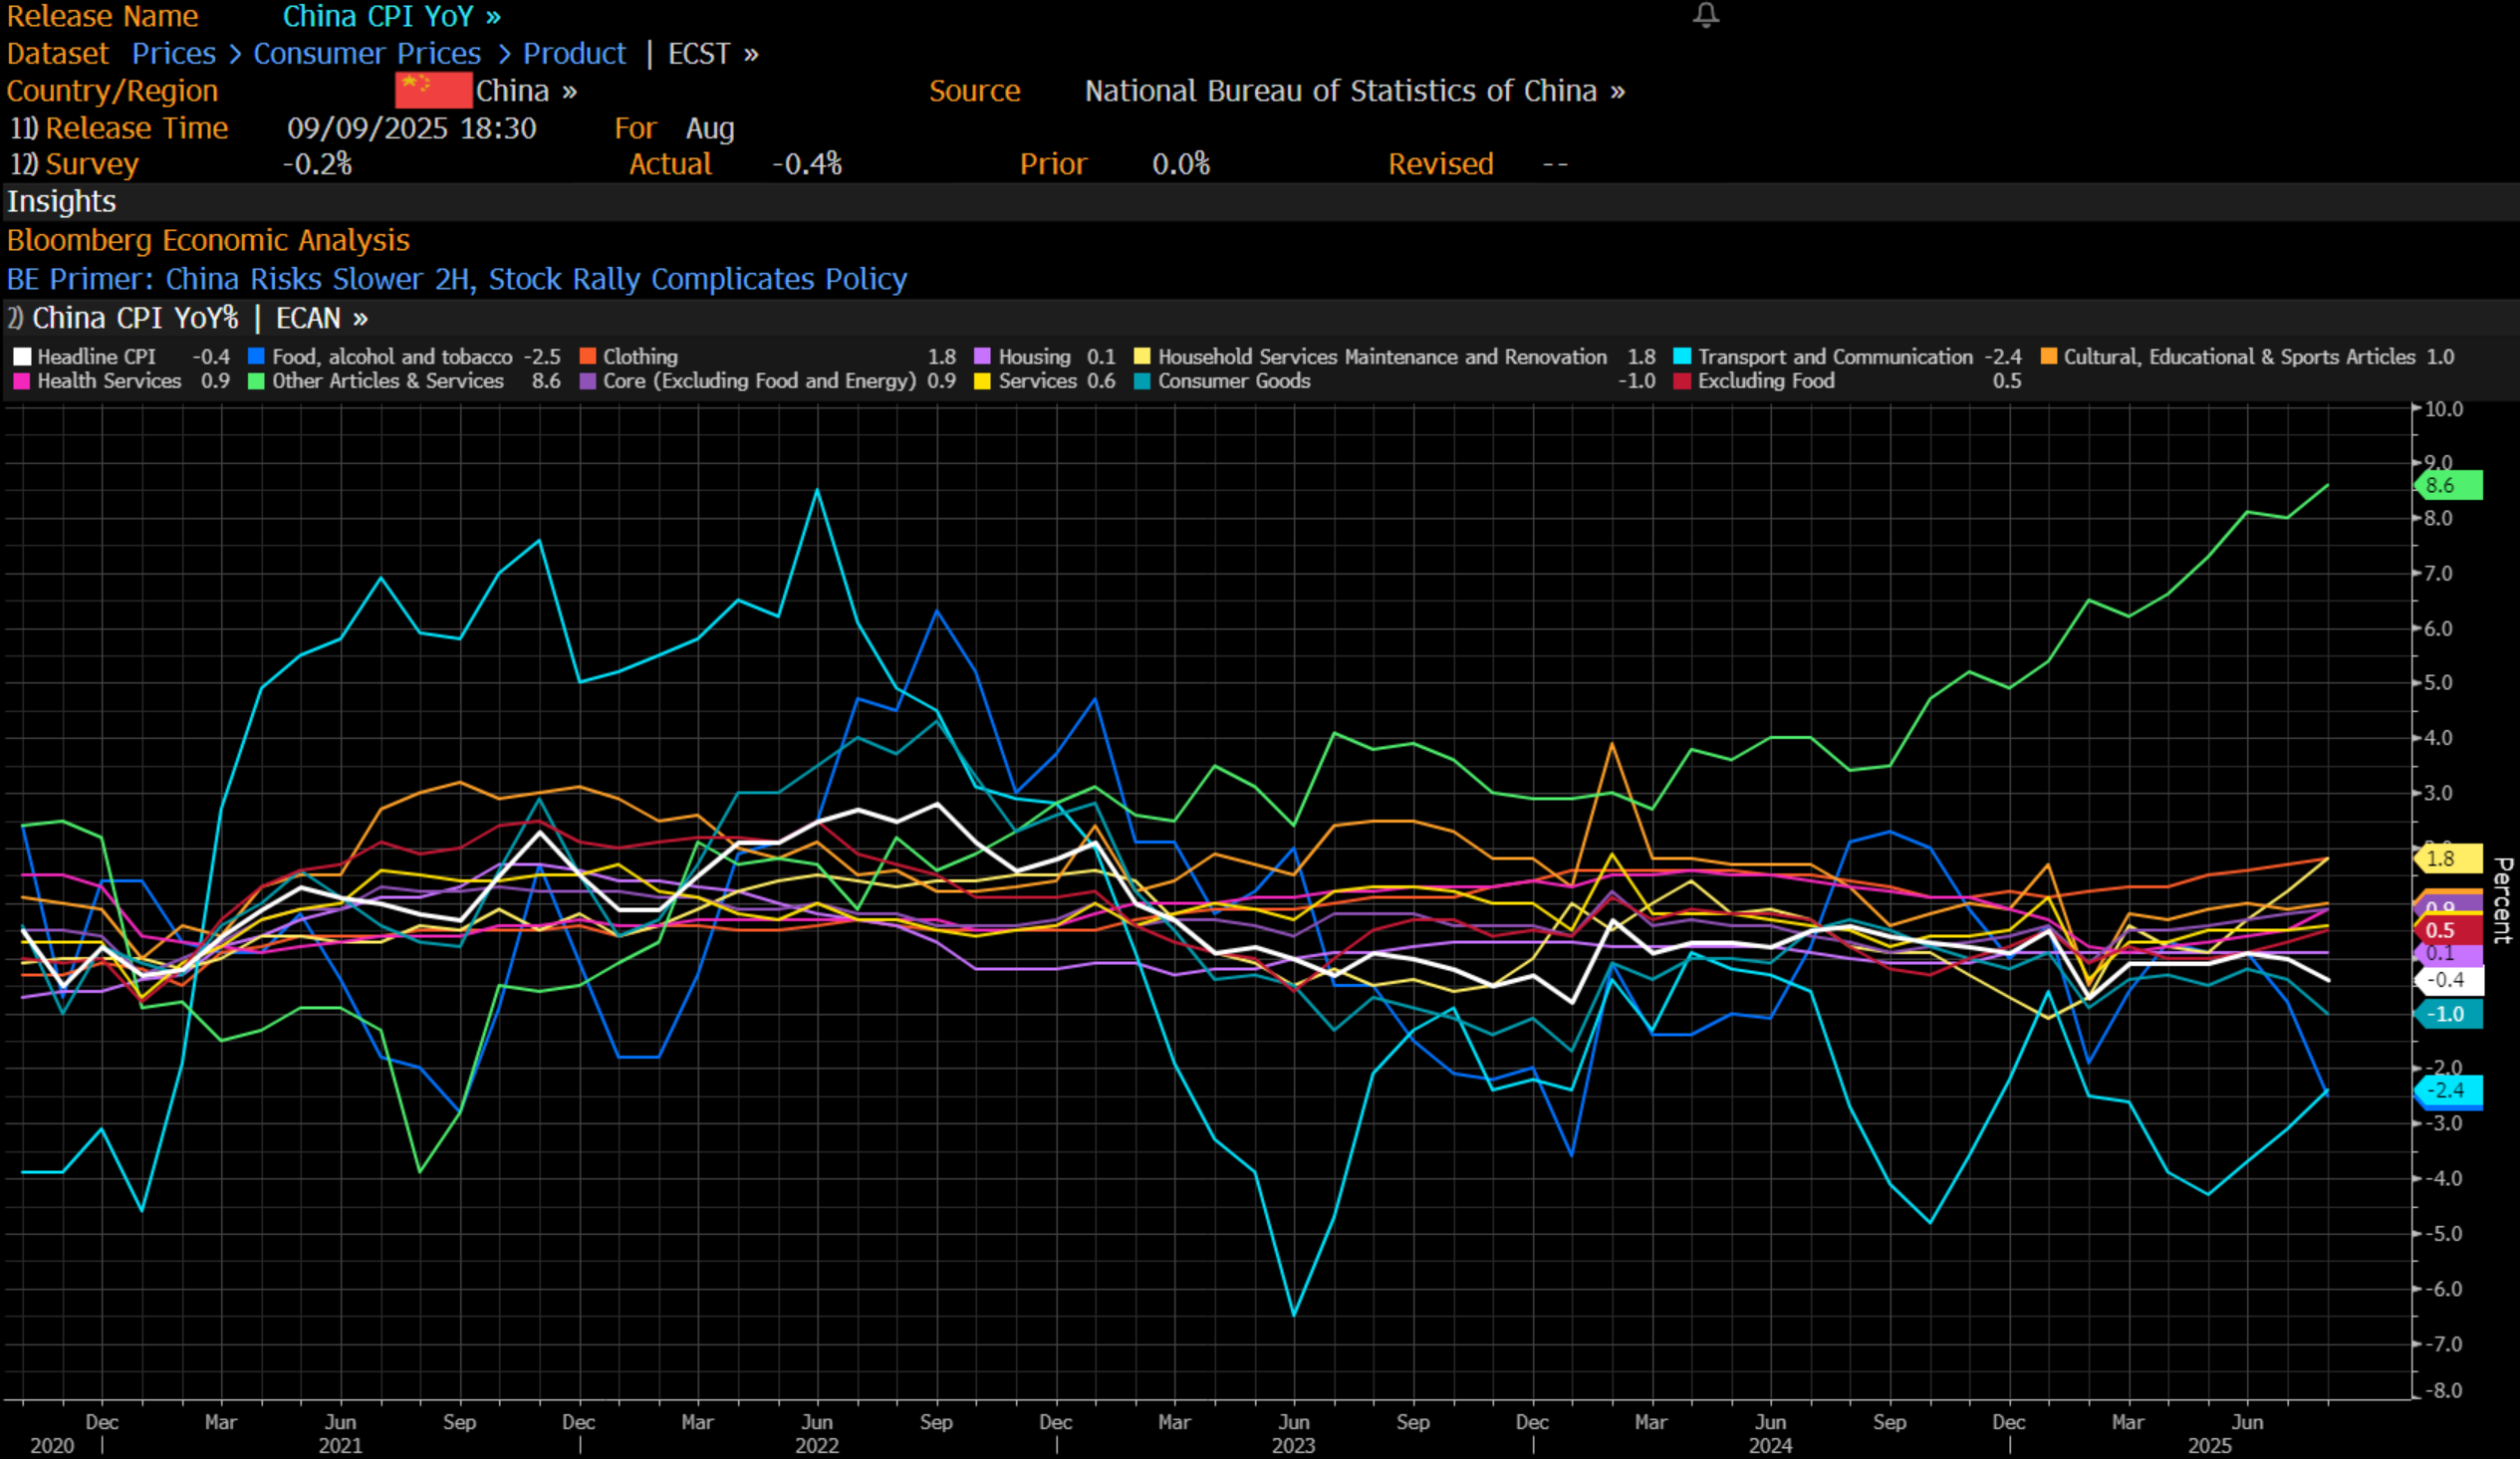Click the China flag icon
Image resolution: width=2520 pixels, height=1459 pixels.
pos(433,91)
